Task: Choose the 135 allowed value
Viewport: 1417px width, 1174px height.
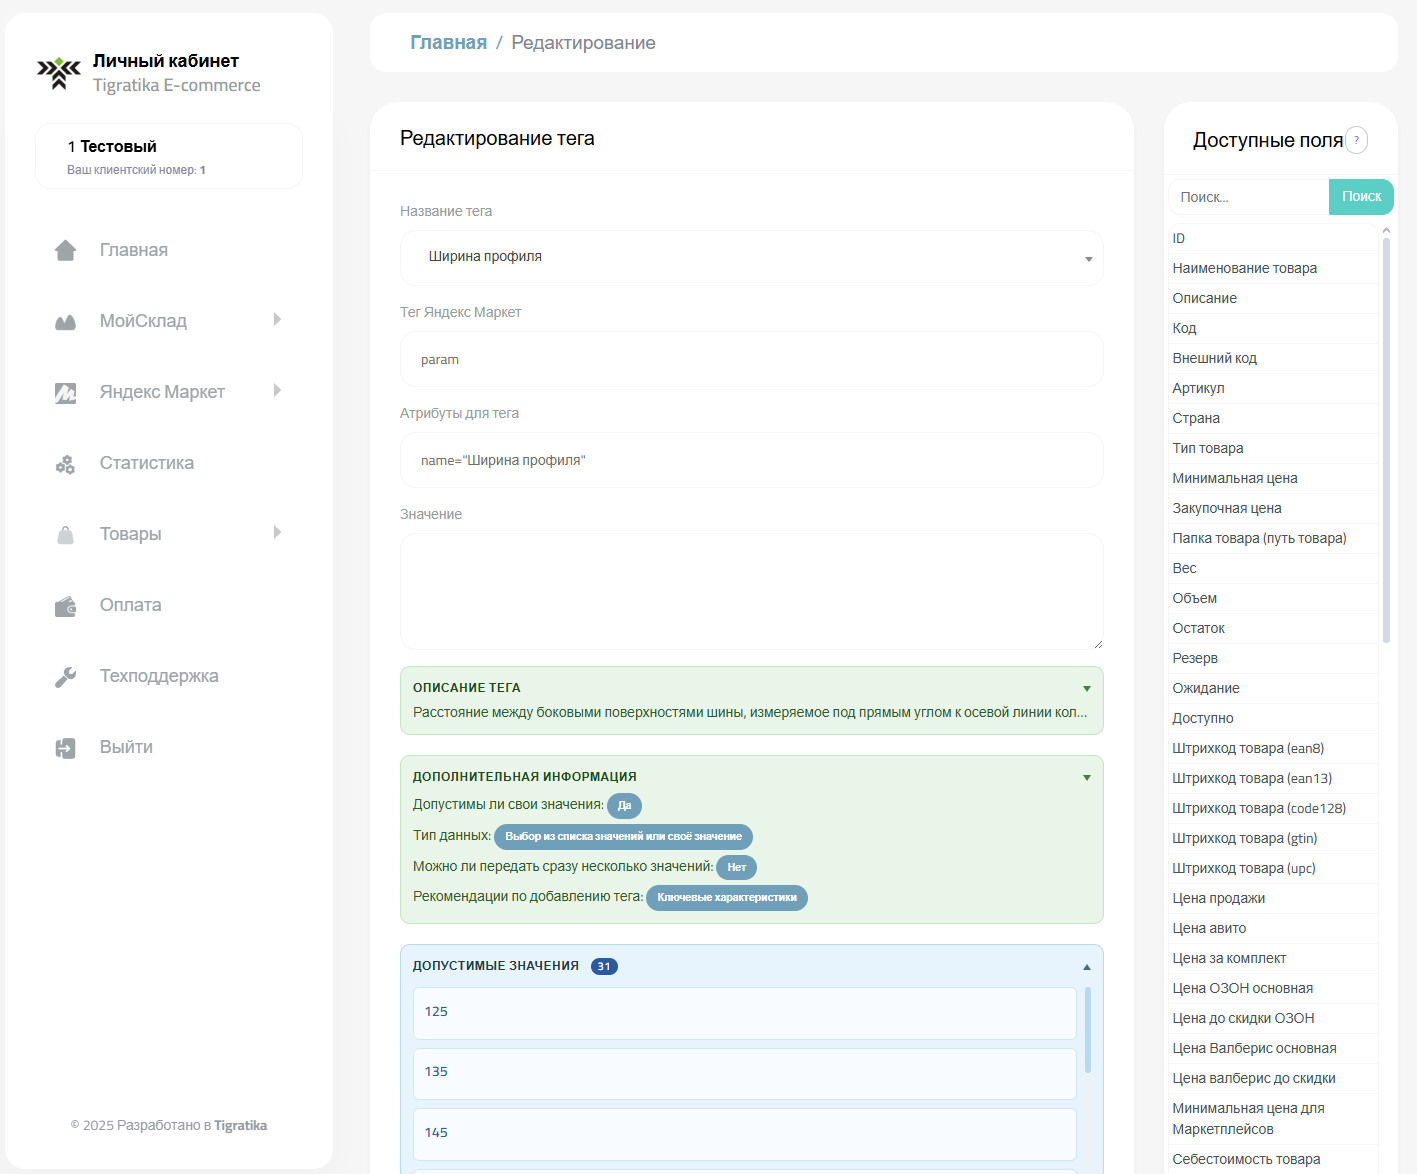Action: click(x=744, y=1073)
